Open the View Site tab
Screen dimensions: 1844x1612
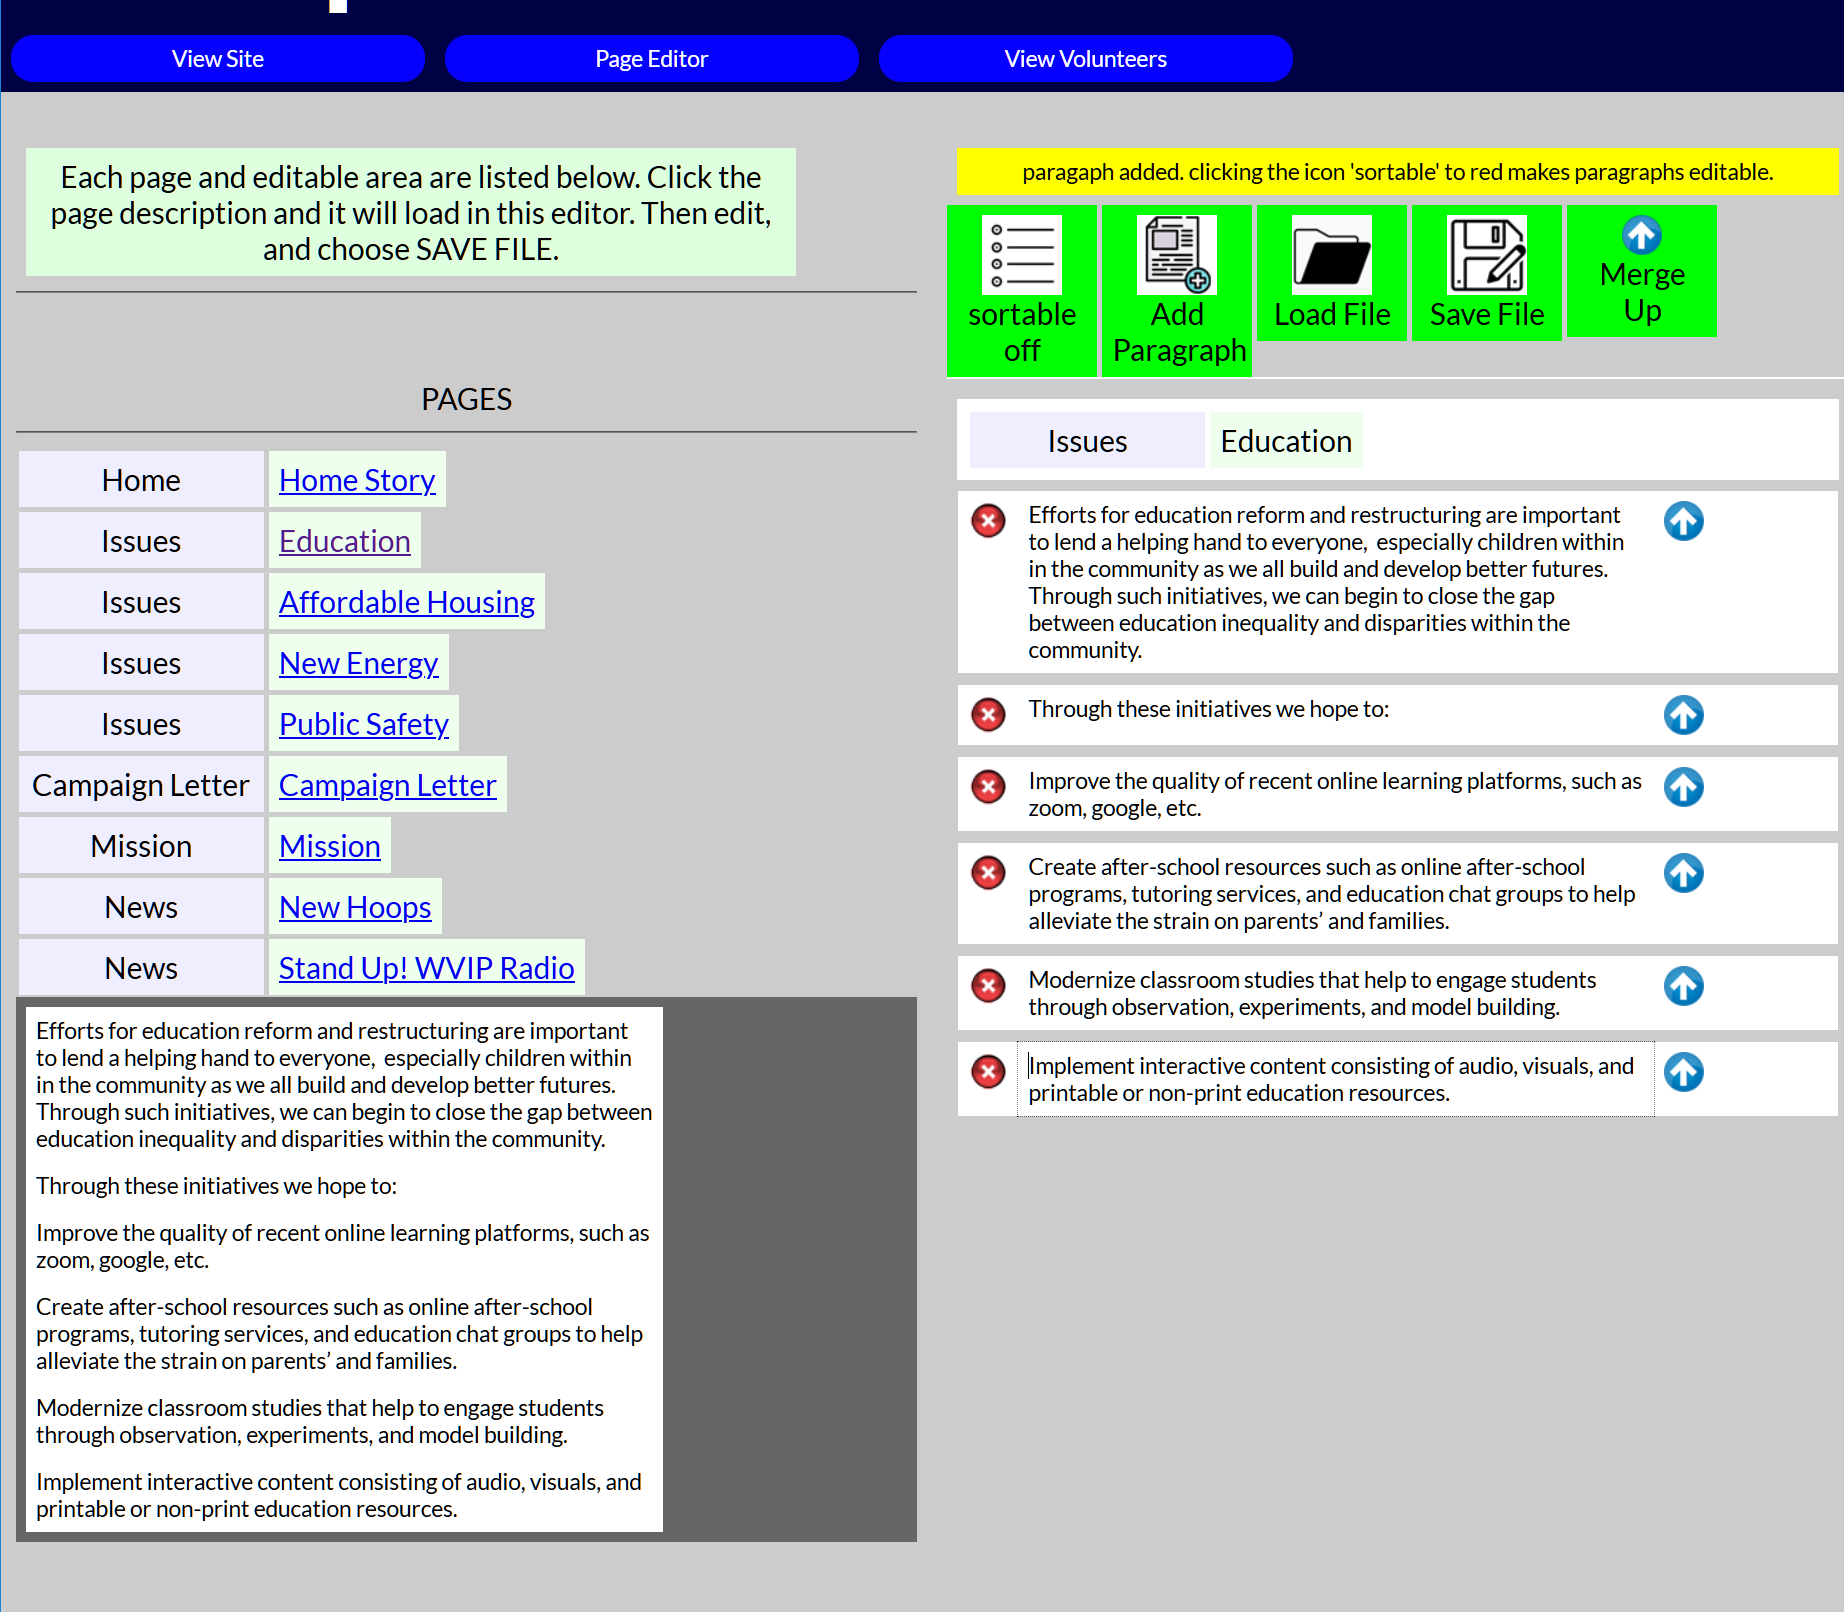(218, 59)
